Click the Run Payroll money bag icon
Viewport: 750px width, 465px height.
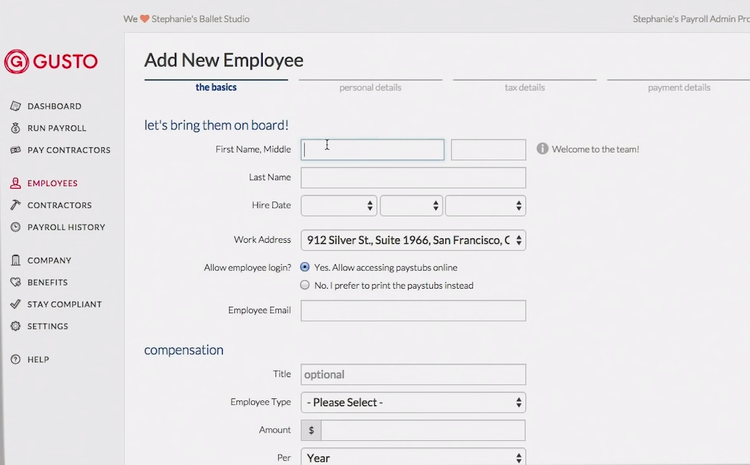point(16,128)
